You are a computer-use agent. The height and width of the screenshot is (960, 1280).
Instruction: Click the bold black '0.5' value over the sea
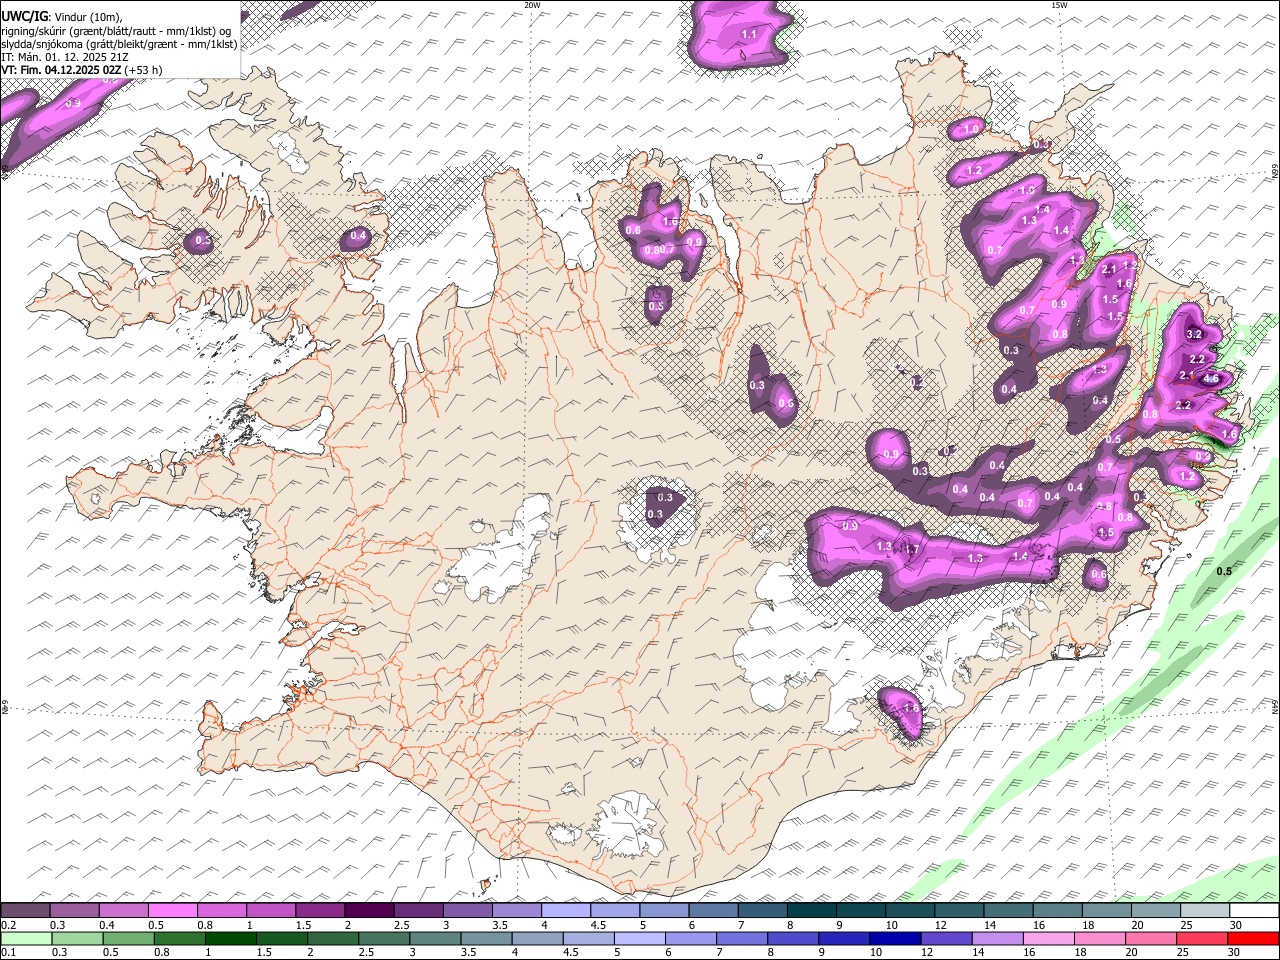pyautogui.click(x=1224, y=571)
